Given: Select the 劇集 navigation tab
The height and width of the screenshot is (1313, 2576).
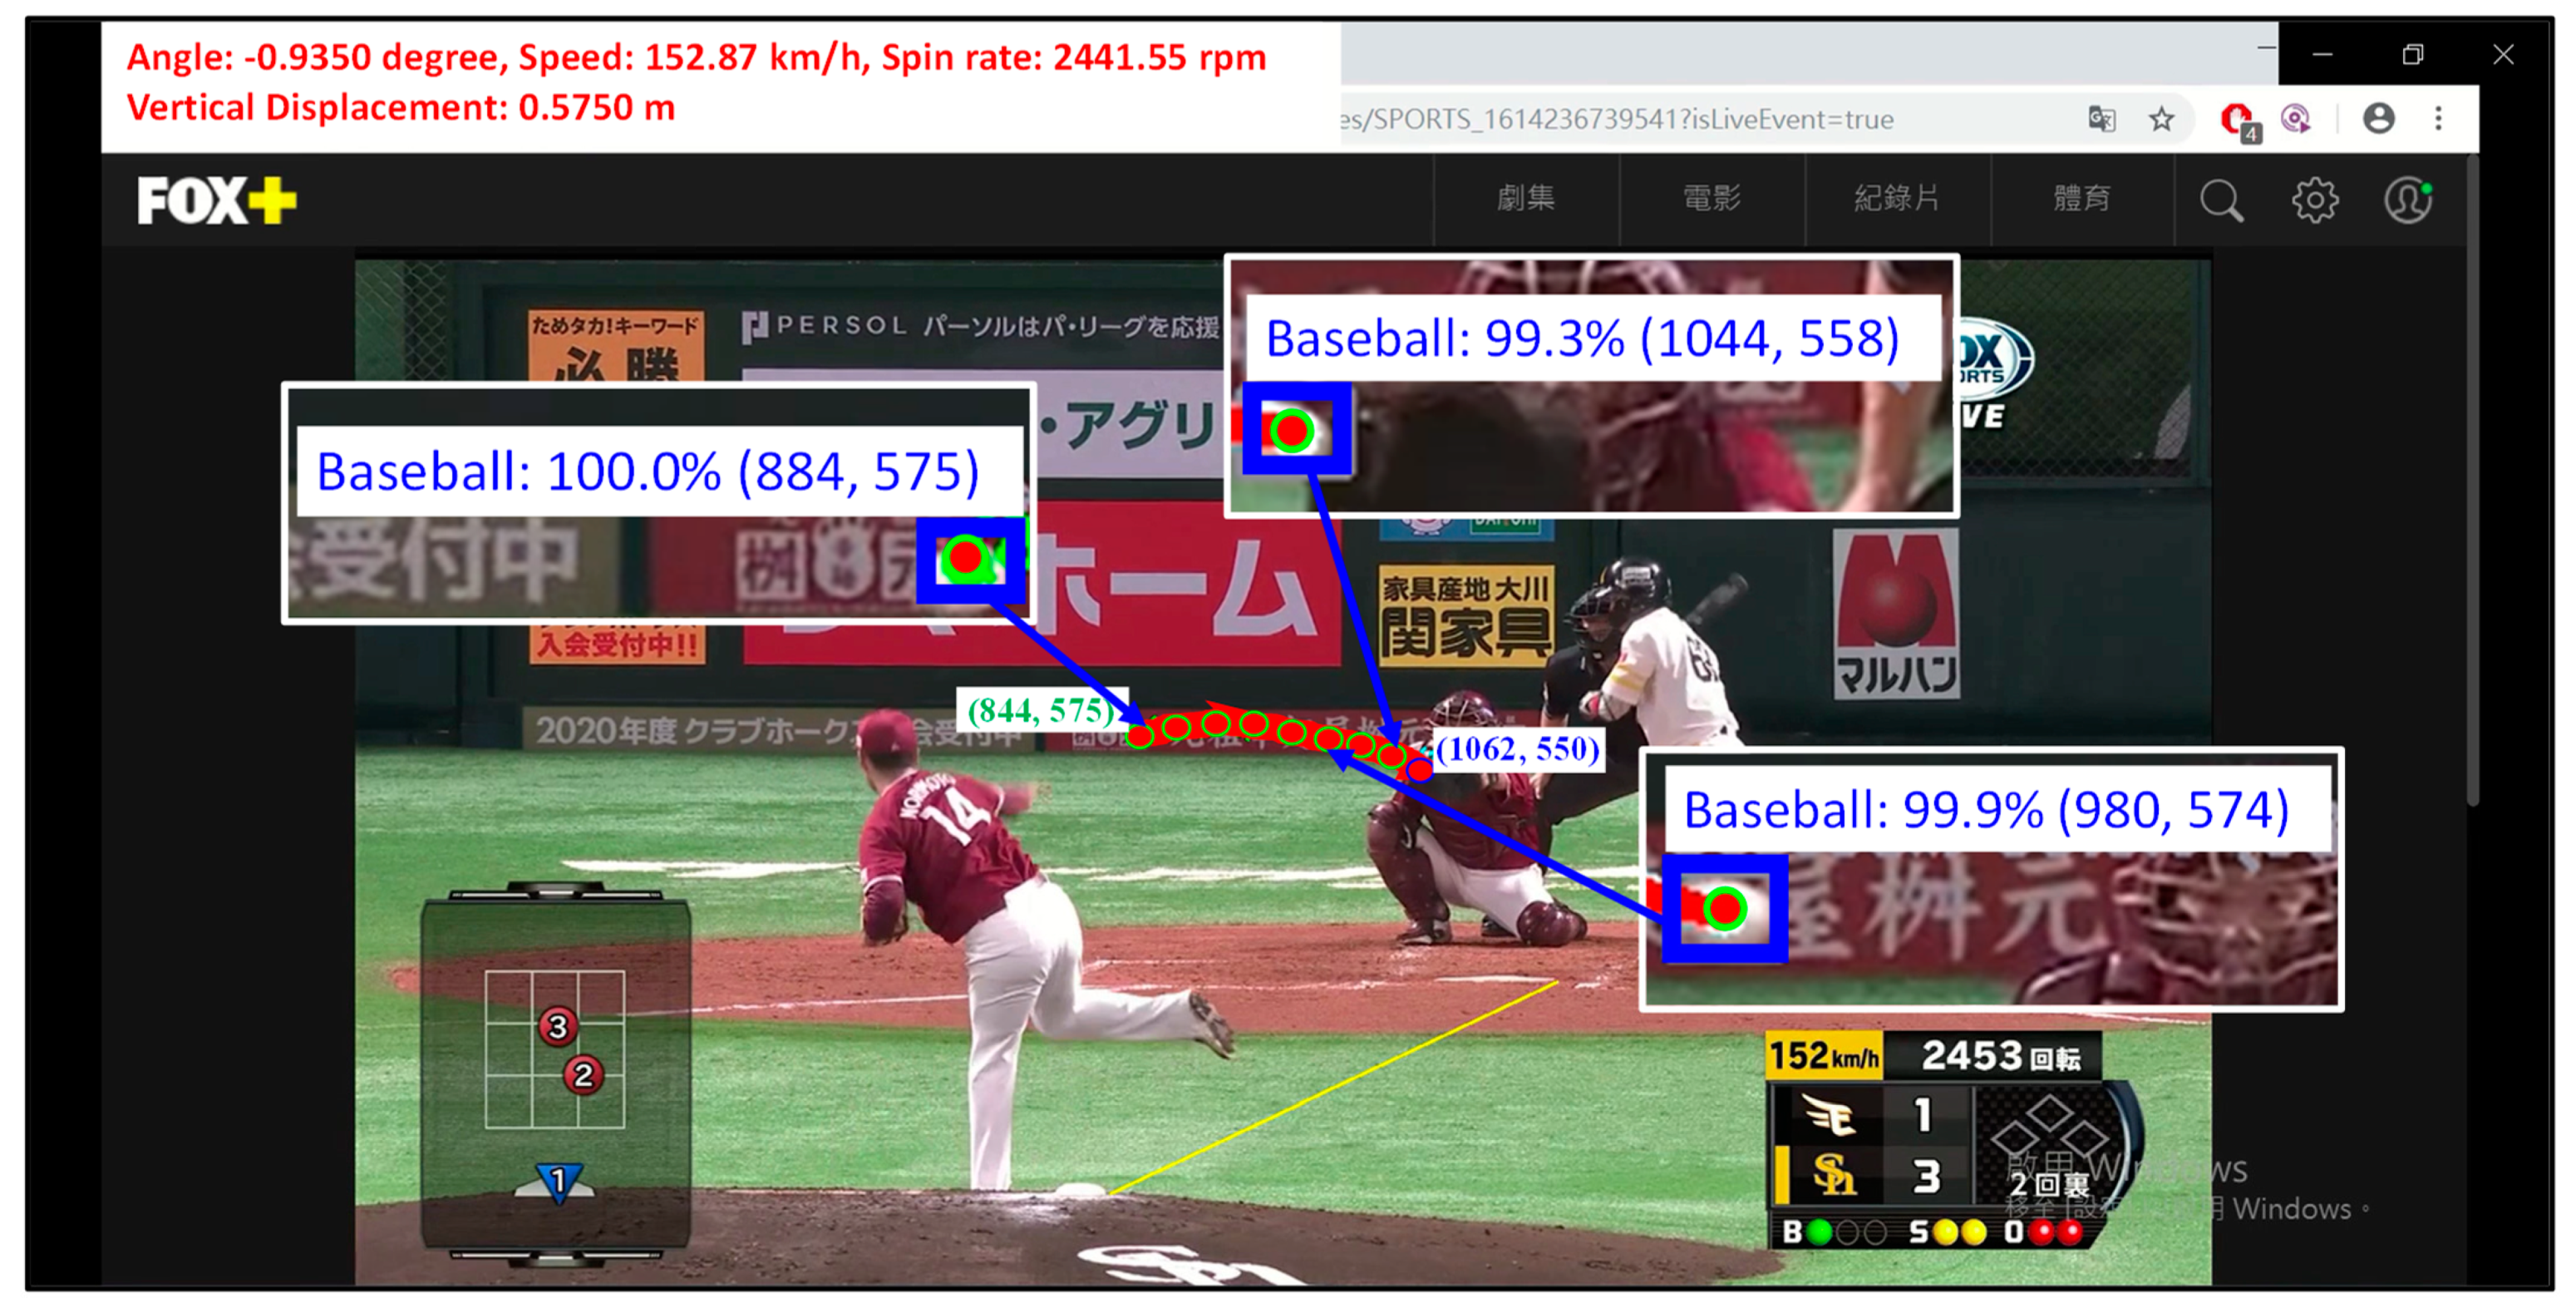Looking at the screenshot, I should point(1525,198).
